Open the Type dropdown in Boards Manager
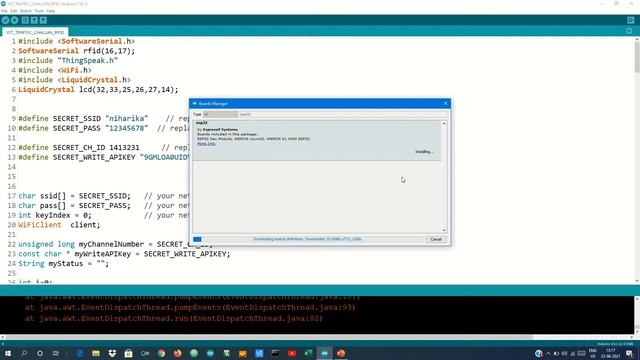 (220, 114)
